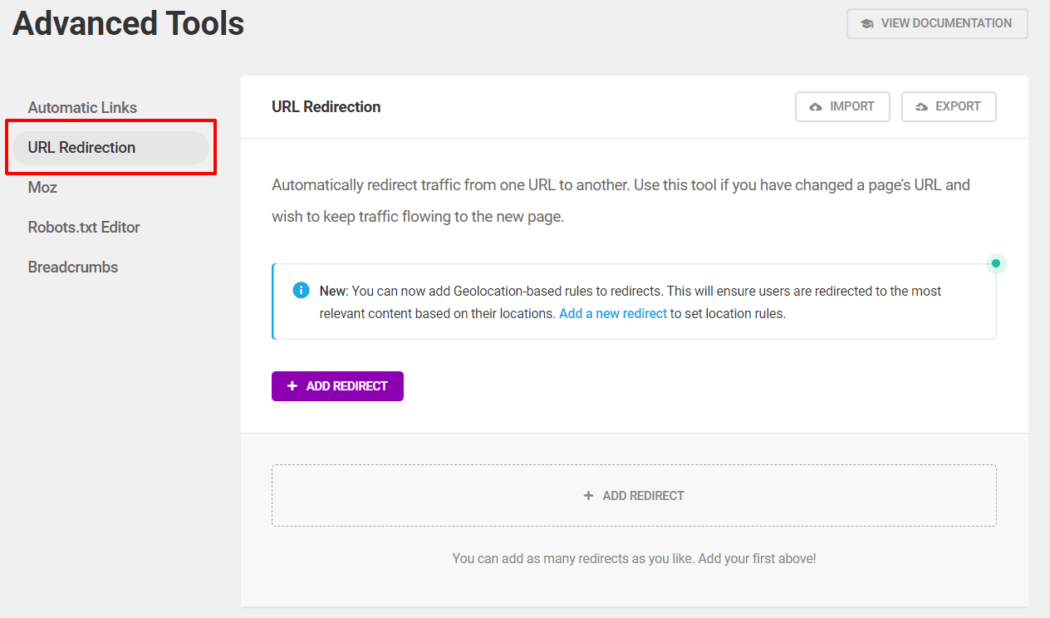Image resolution: width=1050 pixels, height=618 pixels.
Task: Open the Robots.txt Editor
Action: [83, 227]
